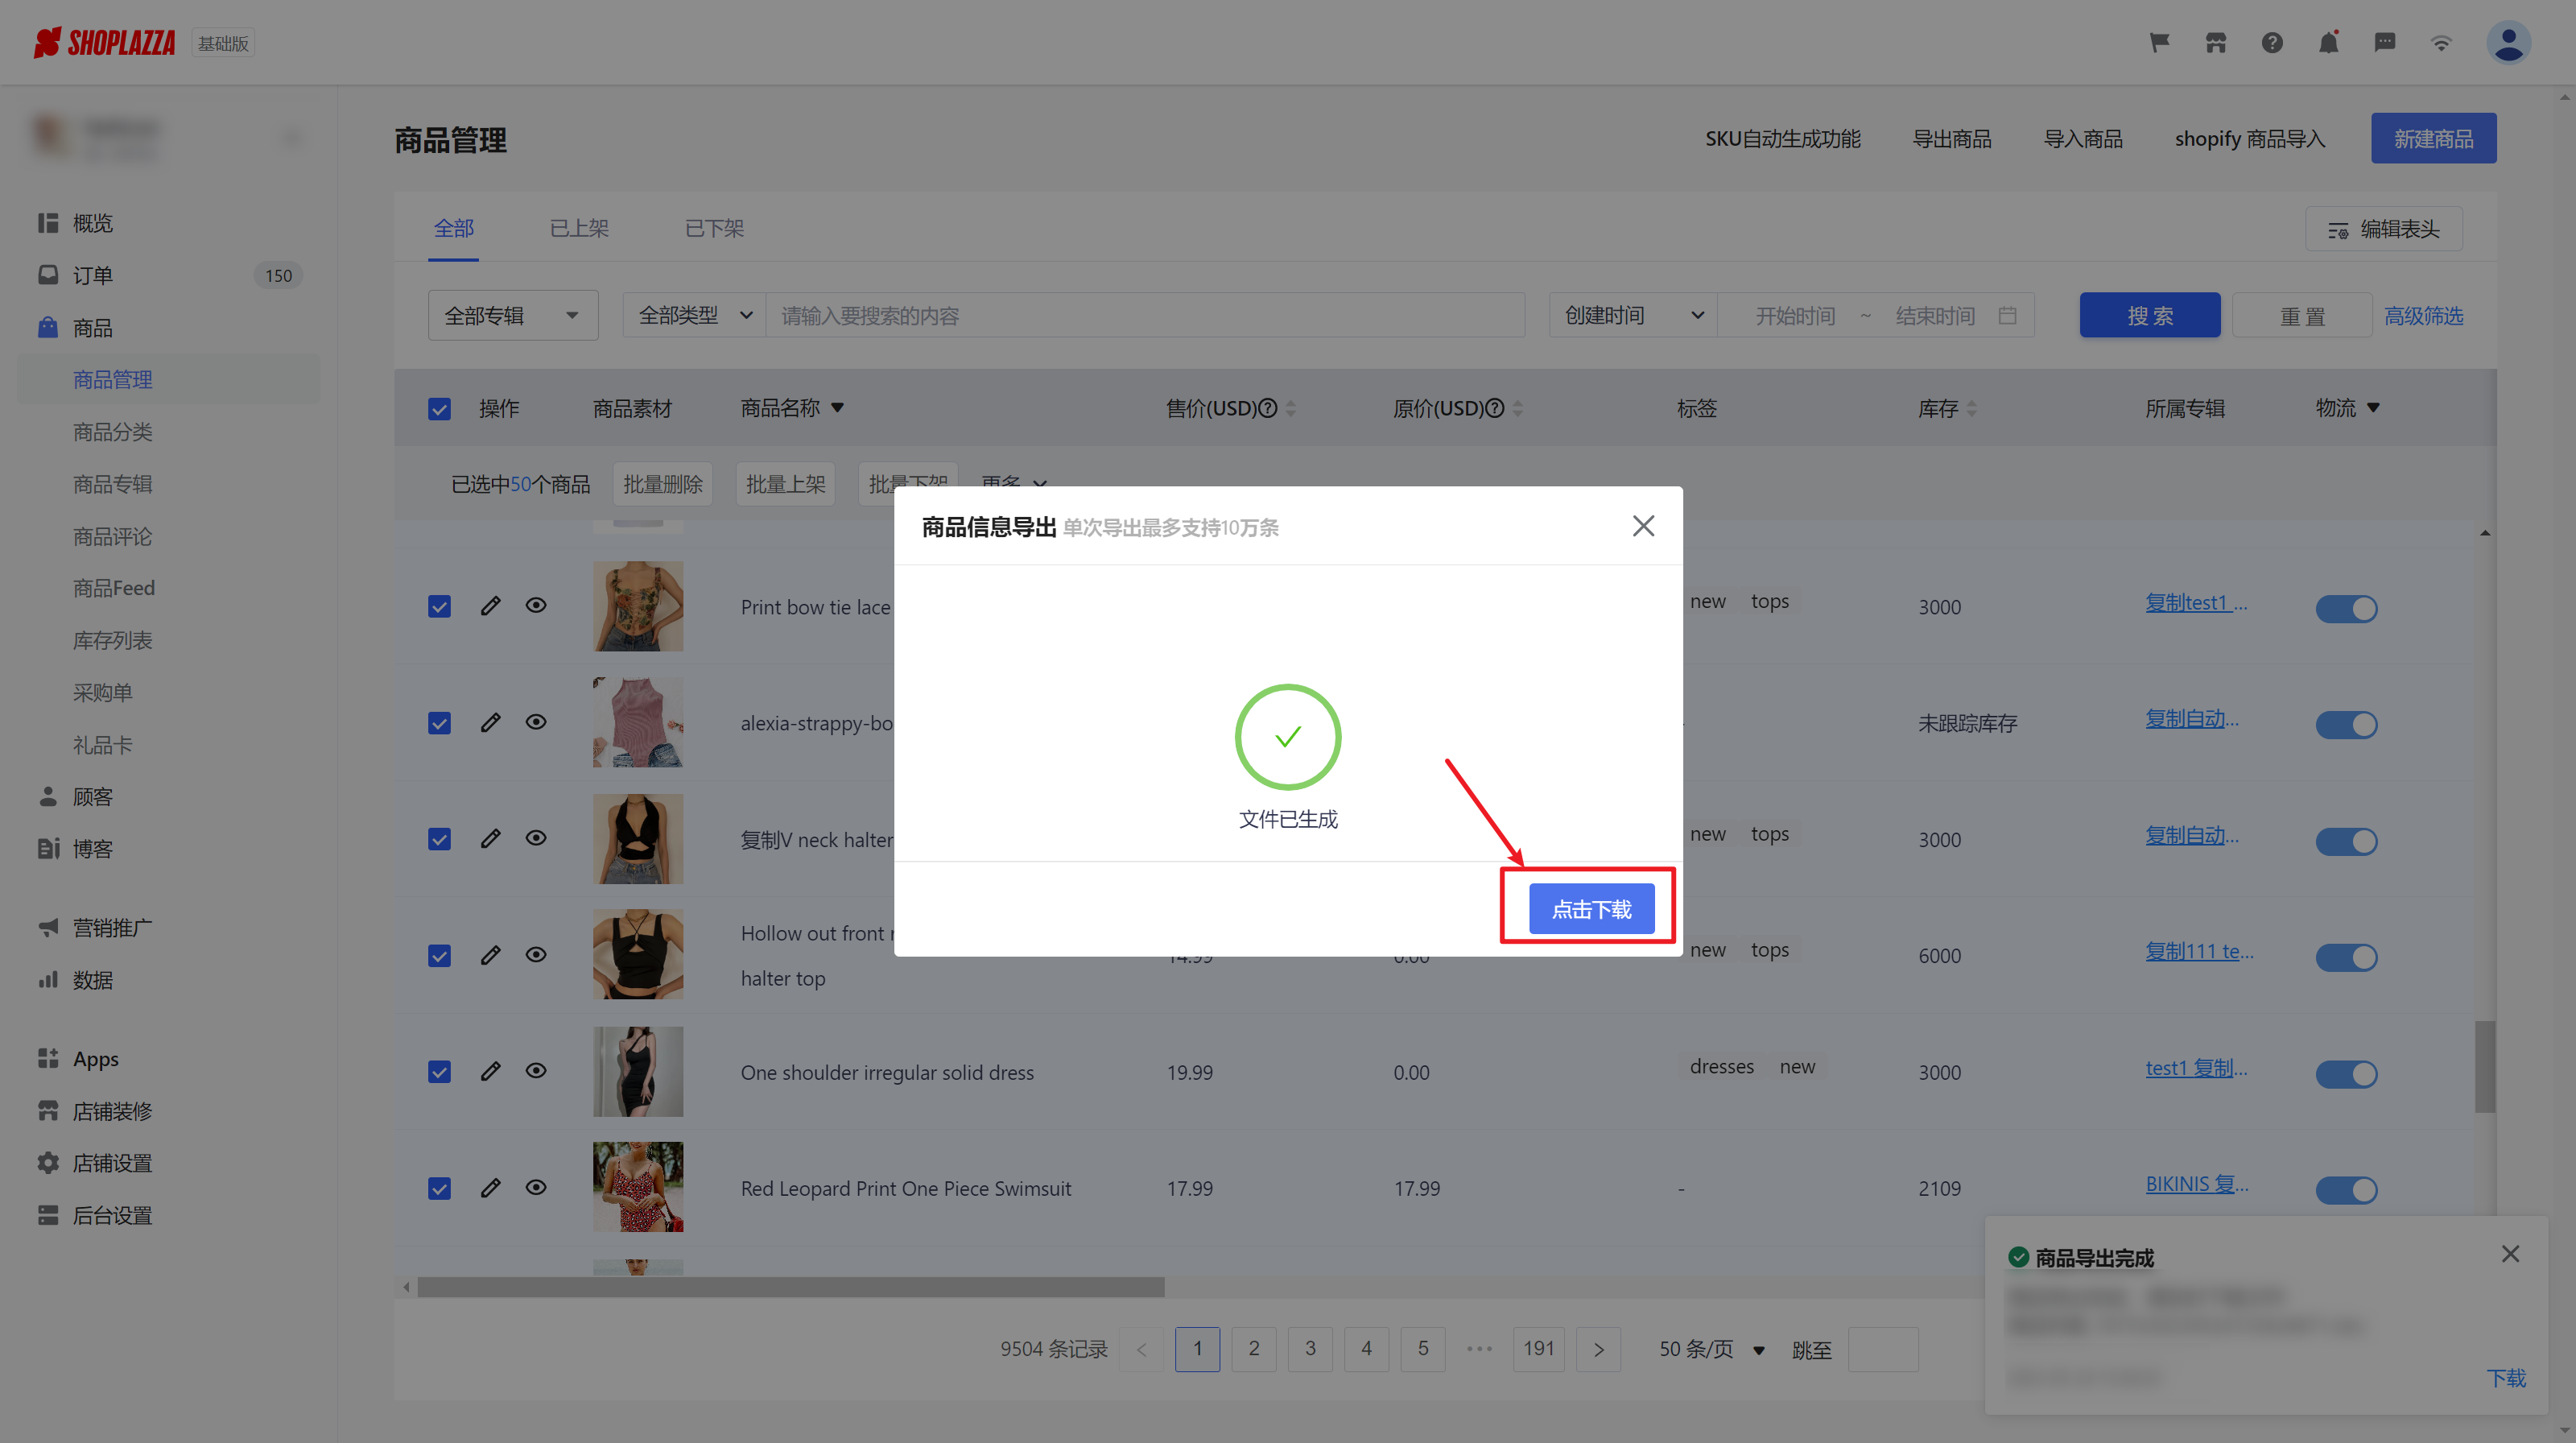Click the blue Search button
Viewport: 2576px width, 1443px height.
2150,315
